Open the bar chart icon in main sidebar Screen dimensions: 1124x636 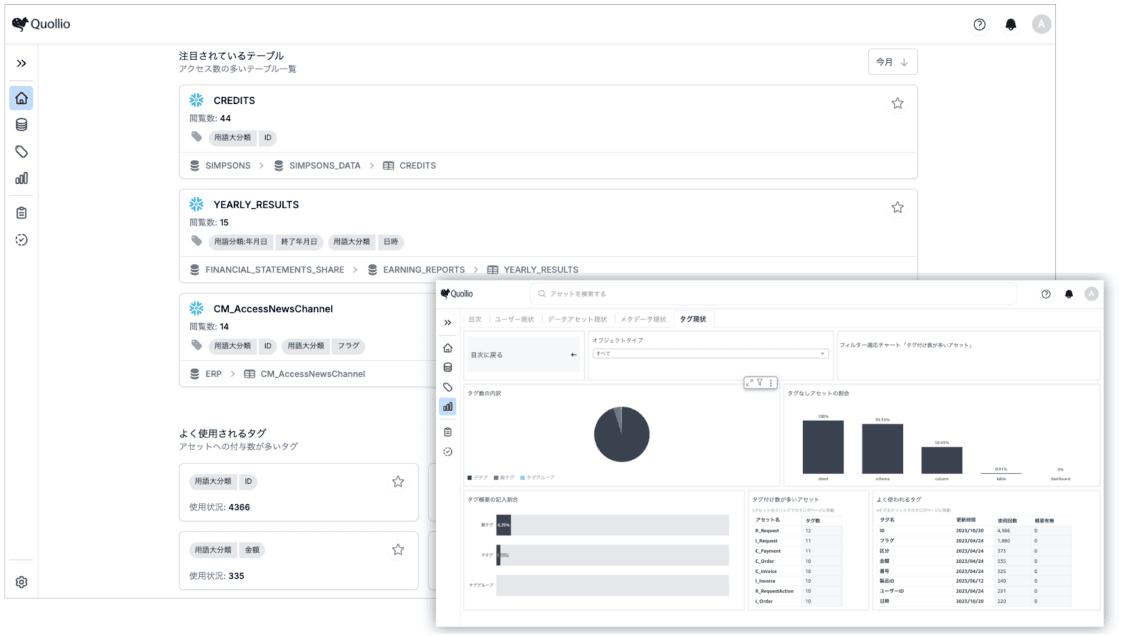click(x=21, y=178)
